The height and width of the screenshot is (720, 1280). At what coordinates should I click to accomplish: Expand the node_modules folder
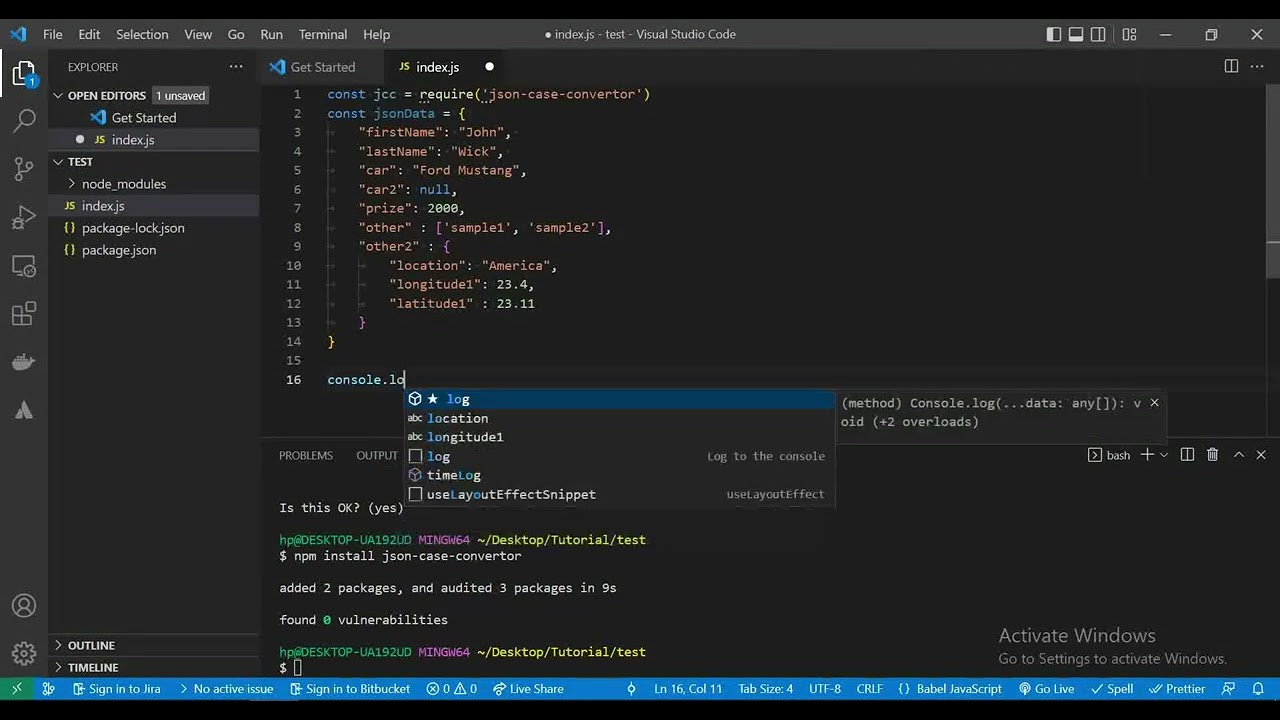tap(123, 184)
